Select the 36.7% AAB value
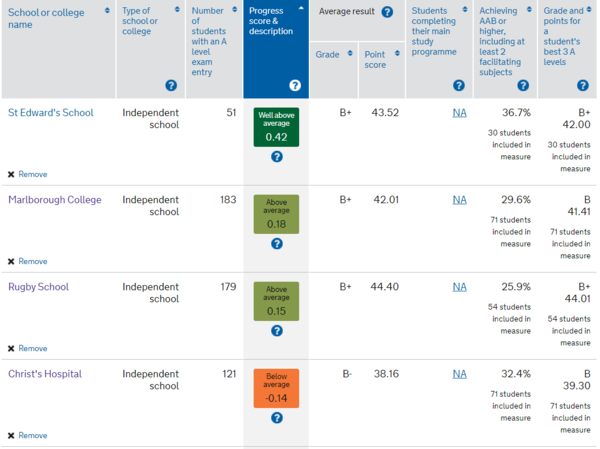The width and height of the screenshot is (600, 449). point(516,113)
